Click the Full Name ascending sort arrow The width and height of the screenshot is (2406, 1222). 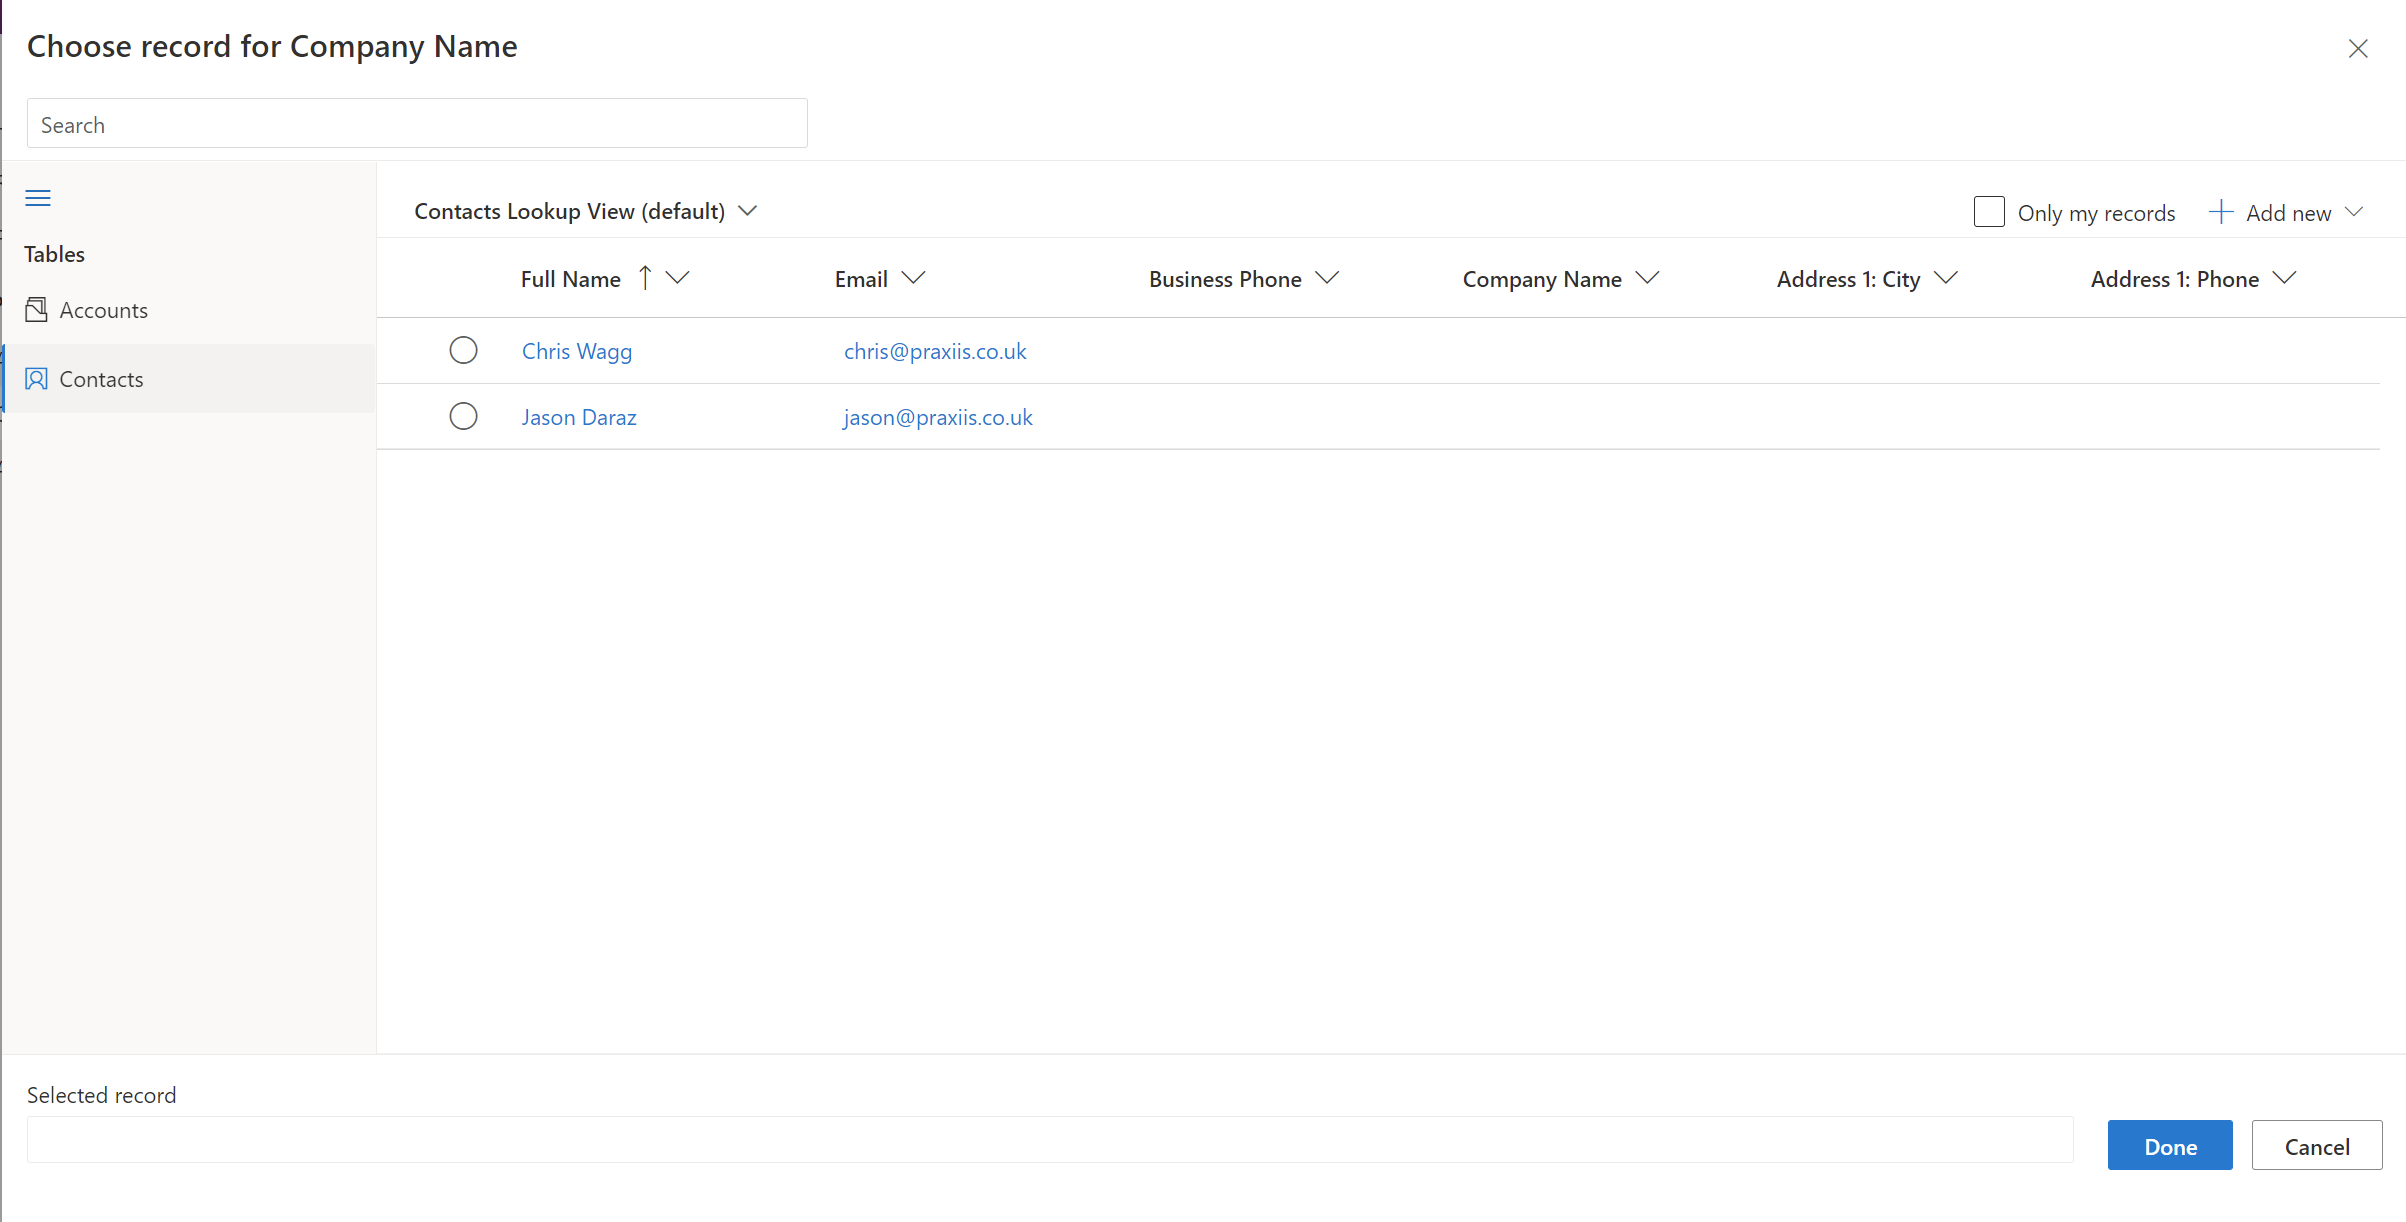tap(645, 278)
